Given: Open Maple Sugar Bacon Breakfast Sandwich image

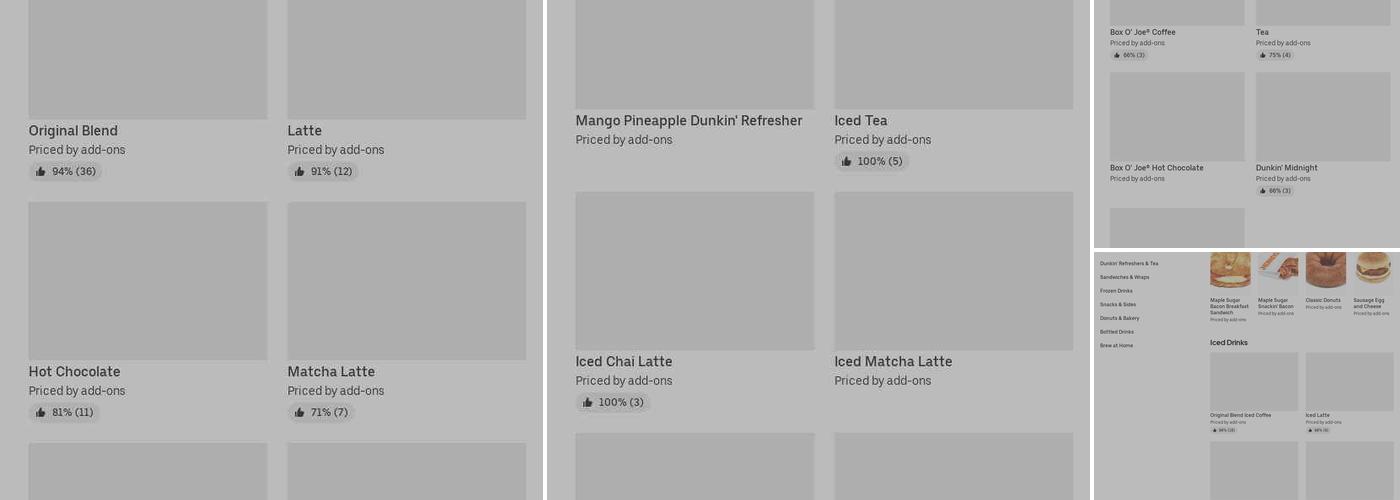Looking at the screenshot, I should click(x=1230, y=270).
